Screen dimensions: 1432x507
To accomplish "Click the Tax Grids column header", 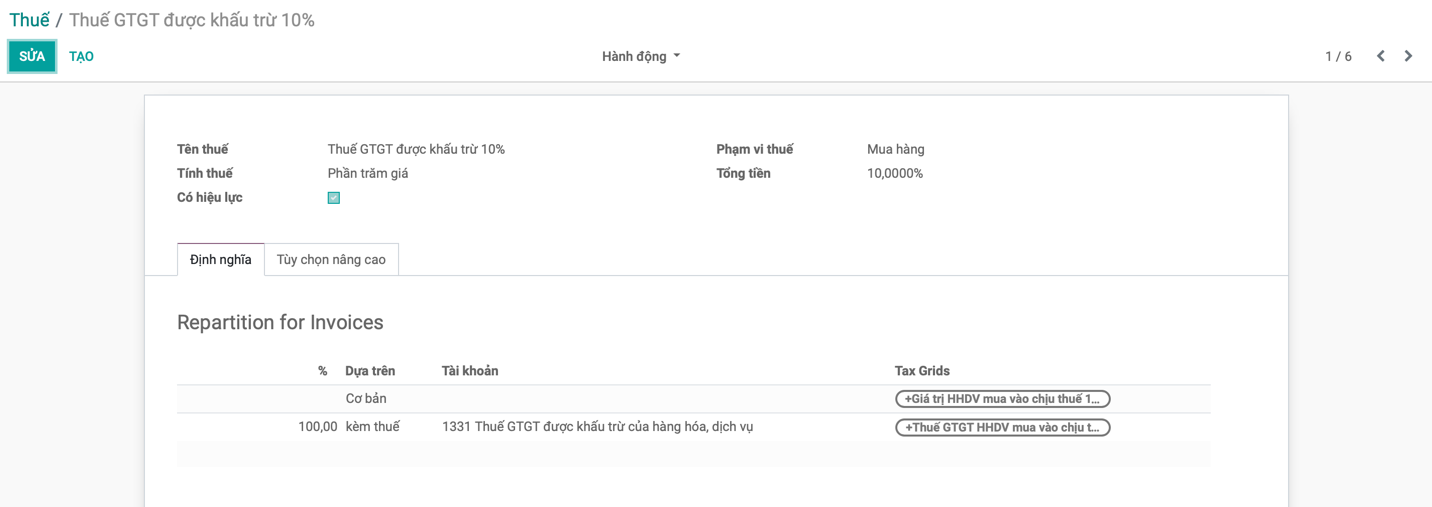I will [922, 371].
